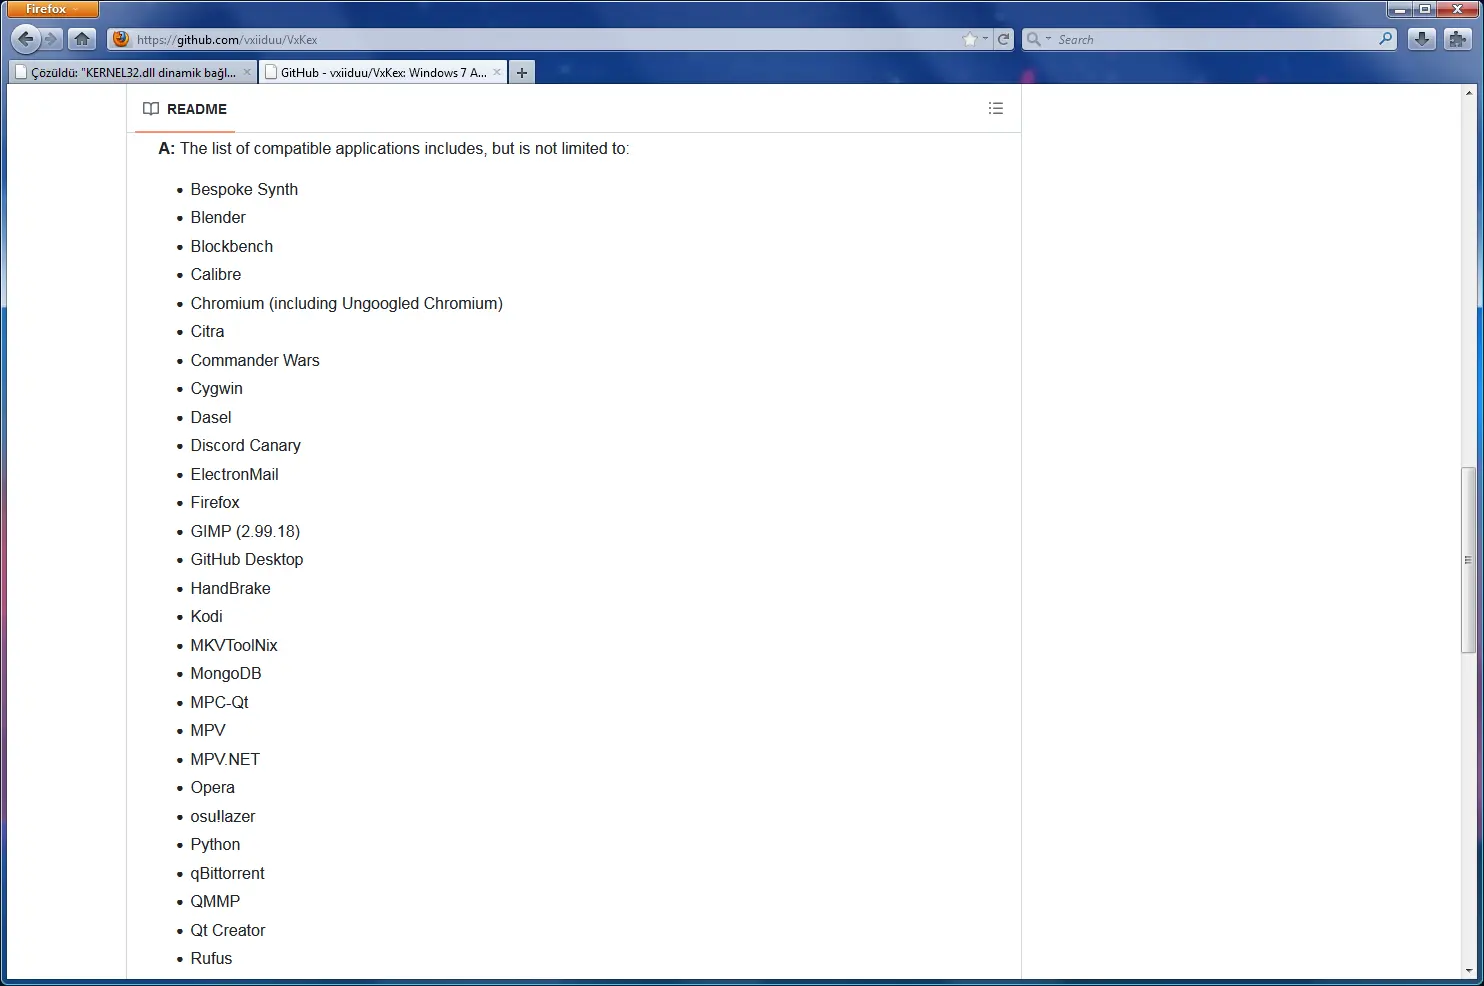Click the qBittorrent list item
Viewport: 1484px width, 986px height.
tap(227, 873)
